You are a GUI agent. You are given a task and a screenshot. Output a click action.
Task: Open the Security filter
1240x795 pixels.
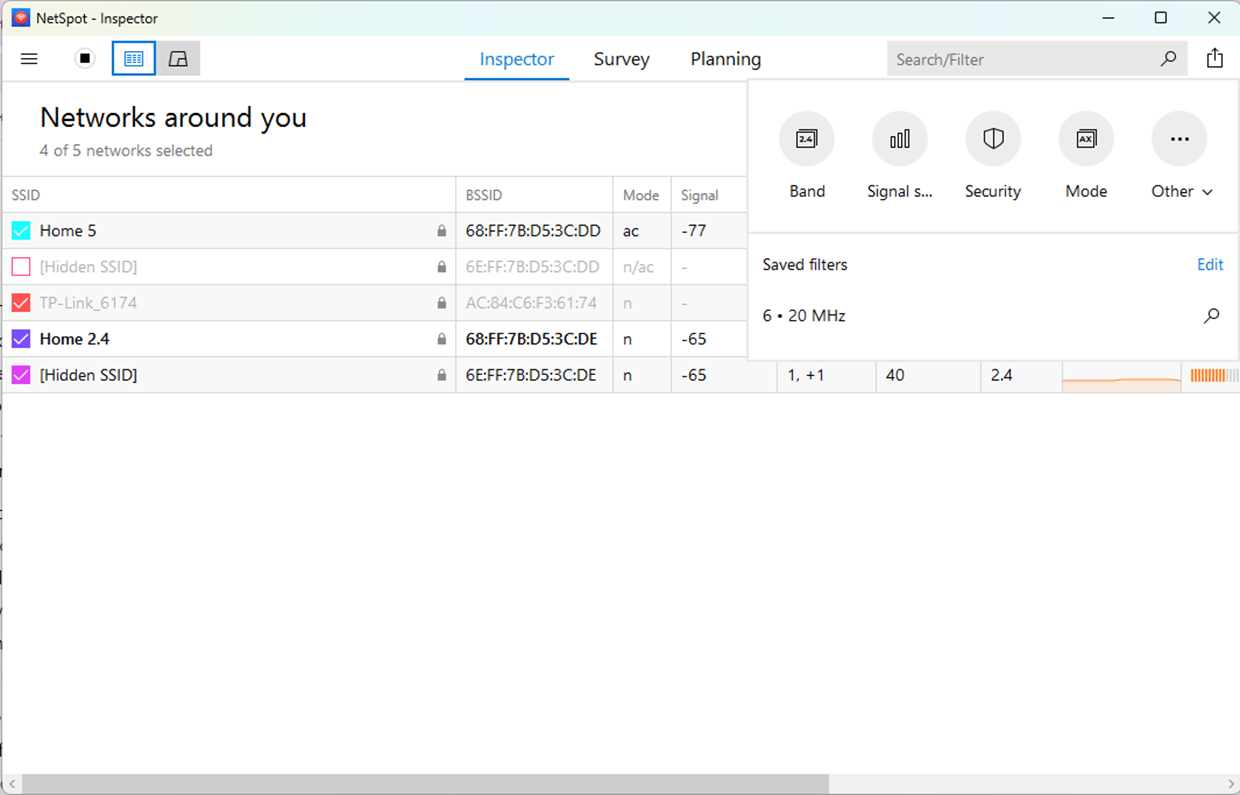(x=992, y=139)
